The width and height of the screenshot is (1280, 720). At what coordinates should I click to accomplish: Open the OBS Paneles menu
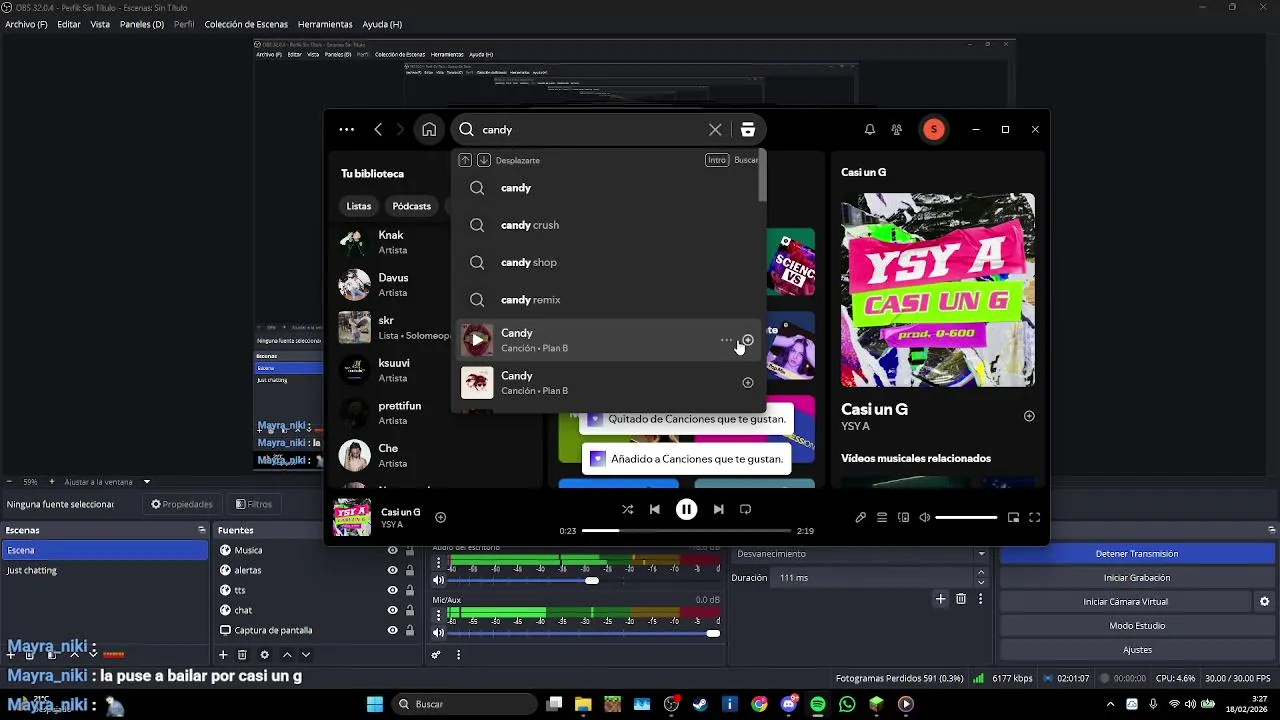pyautogui.click(x=142, y=24)
